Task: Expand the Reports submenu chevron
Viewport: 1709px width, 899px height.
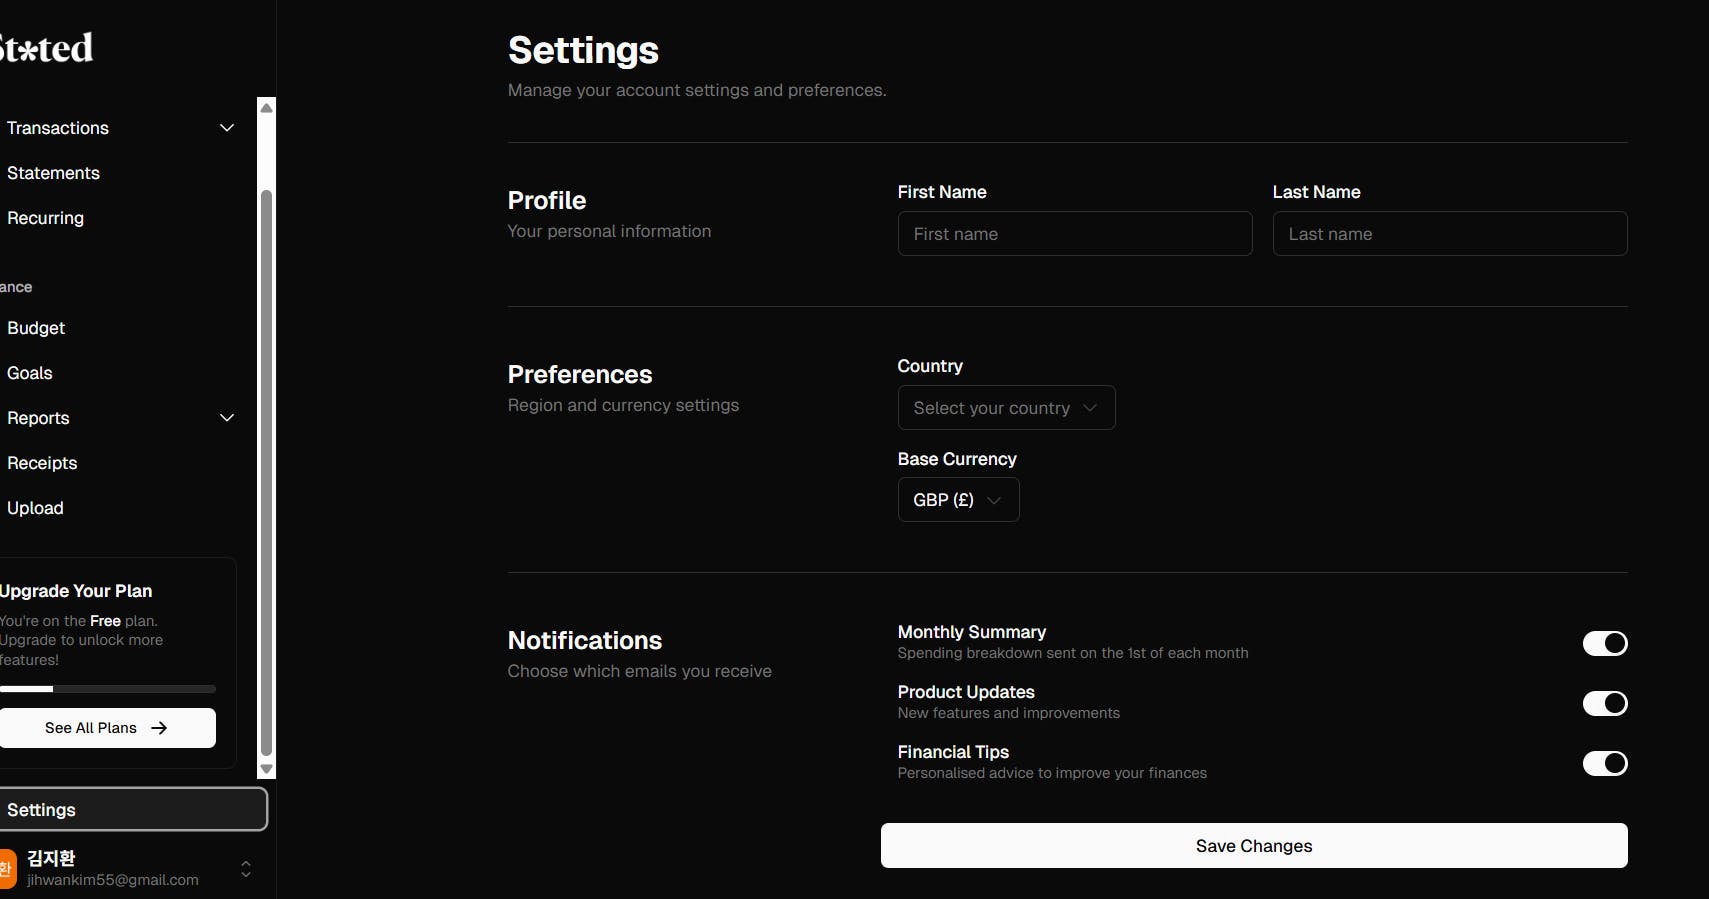Action: (x=227, y=418)
